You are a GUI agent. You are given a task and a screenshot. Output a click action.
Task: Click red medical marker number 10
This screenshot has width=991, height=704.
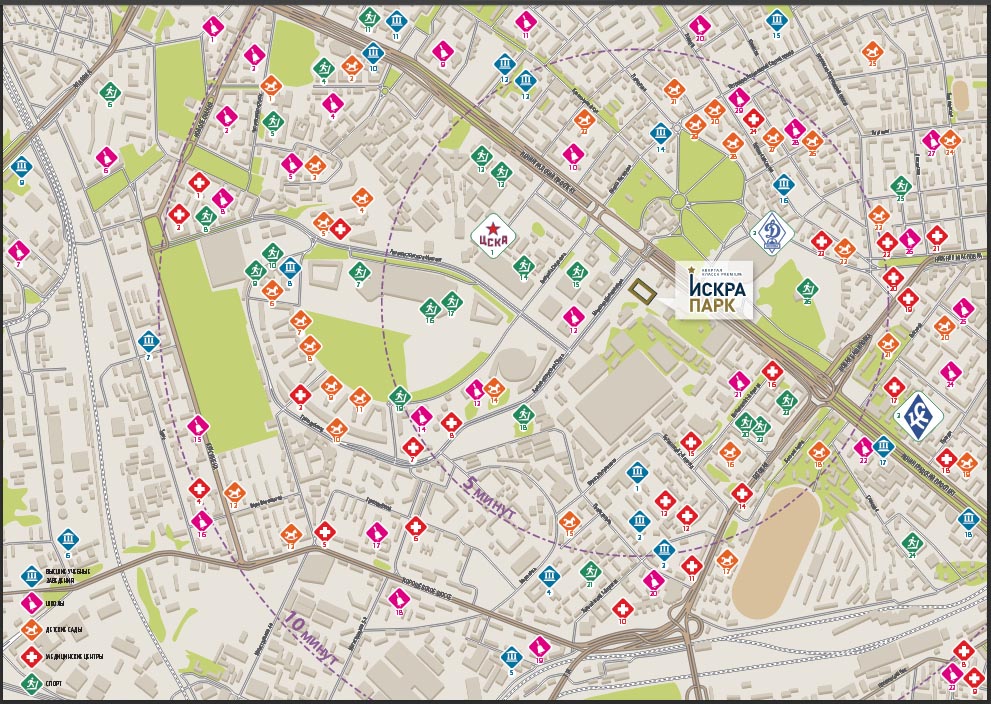(x=623, y=609)
